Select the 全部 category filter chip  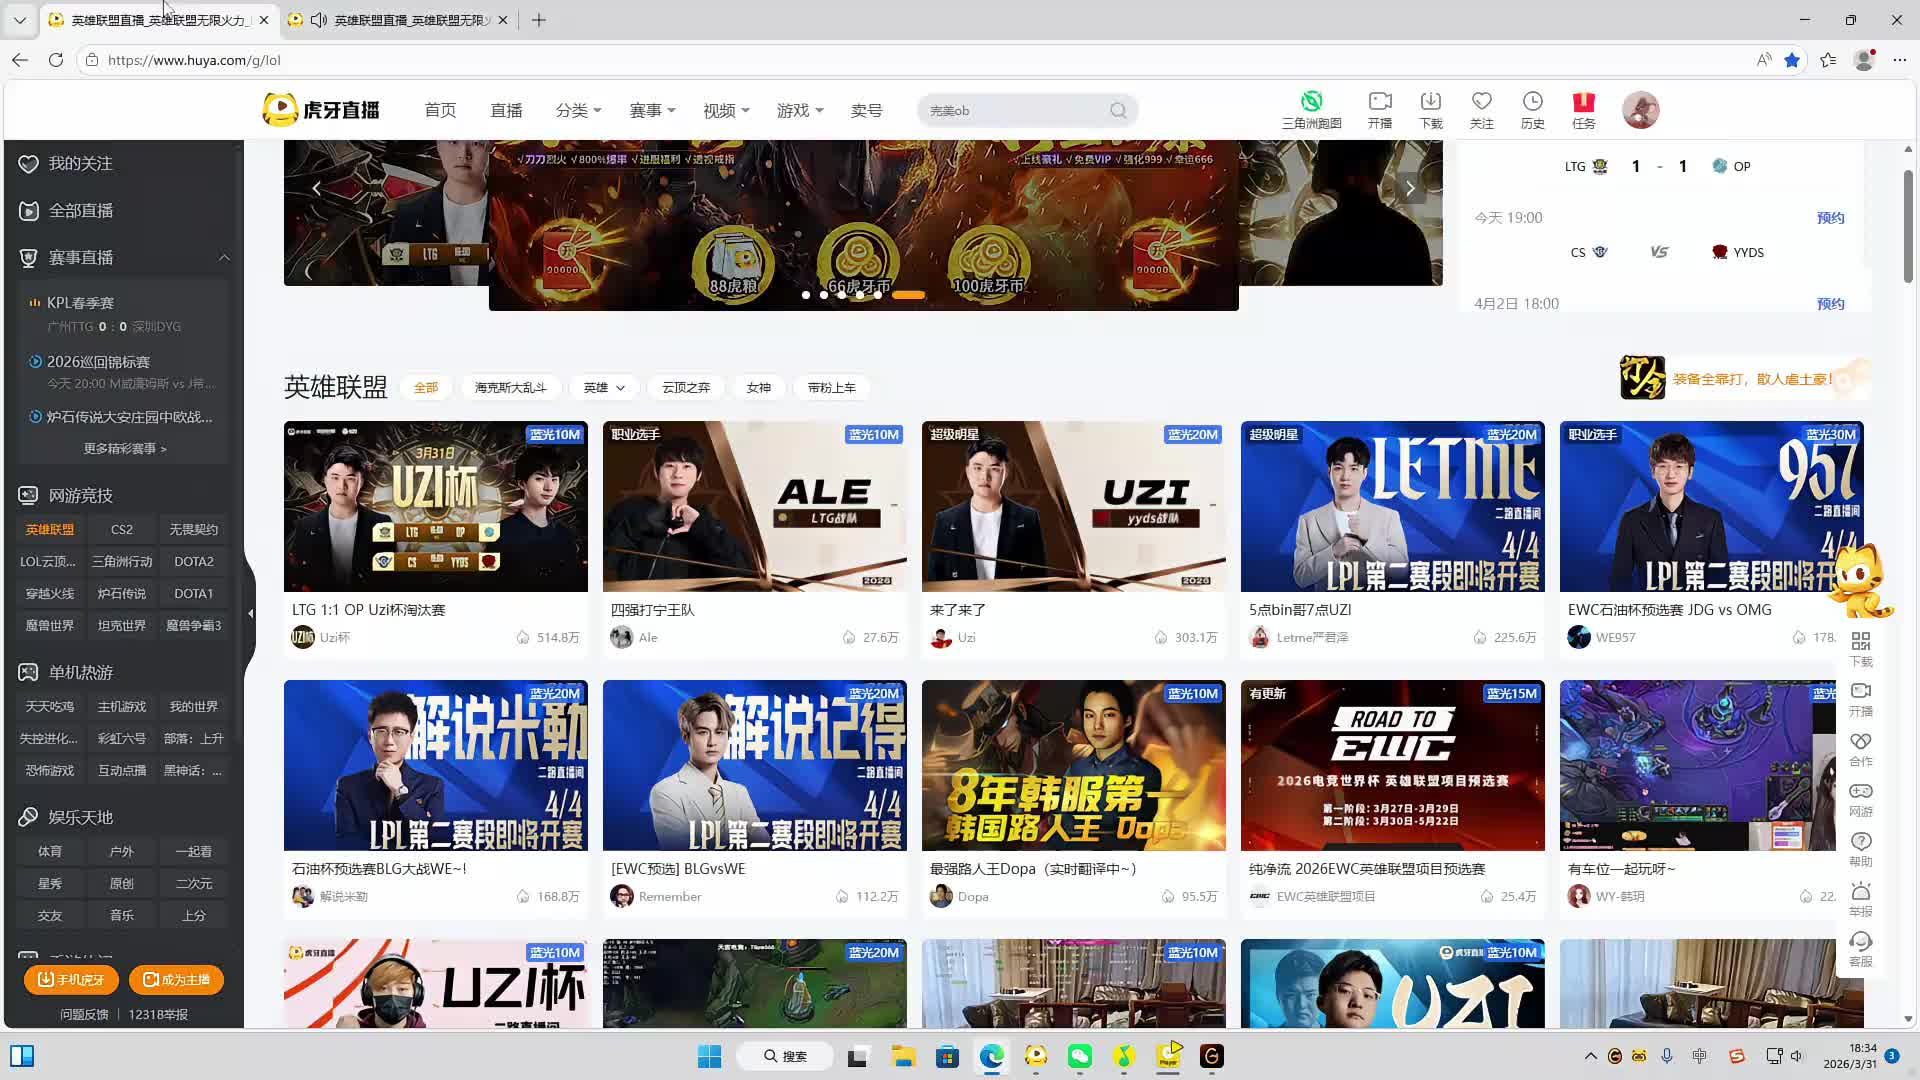click(426, 388)
